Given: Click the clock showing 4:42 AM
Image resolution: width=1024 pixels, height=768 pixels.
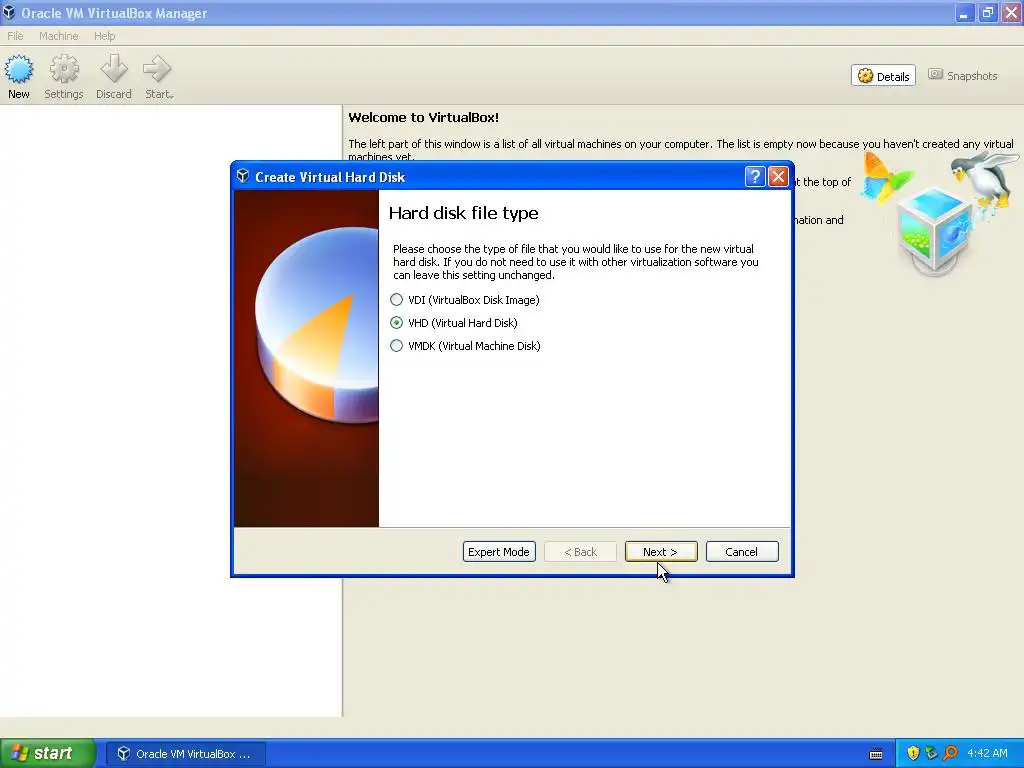Looking at the screenshot, I should point(987,754).
